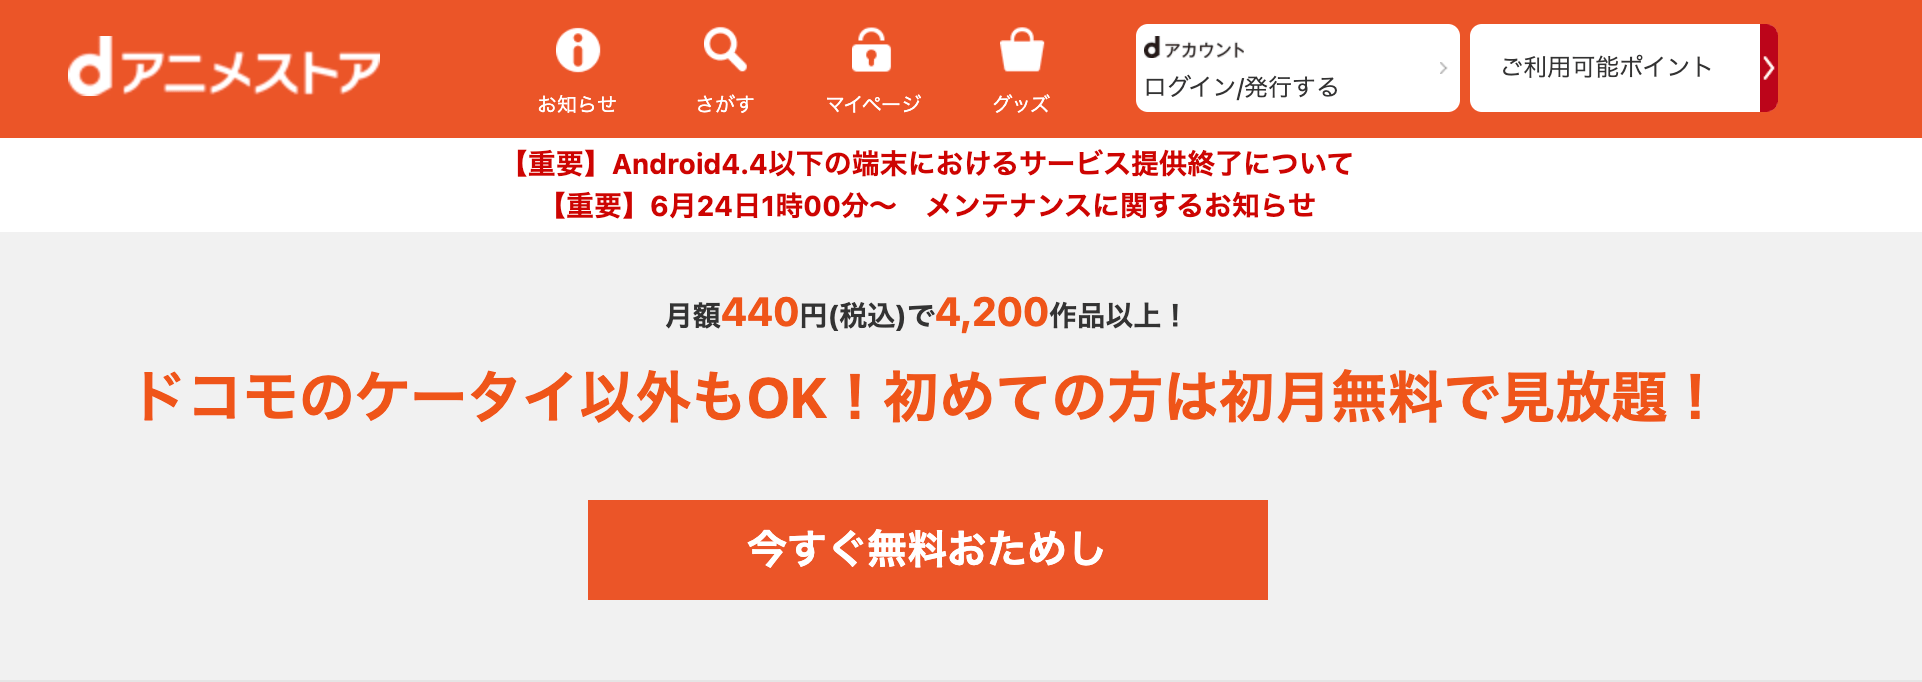Click the 月額440円(税込) price text

click(785, 314)
